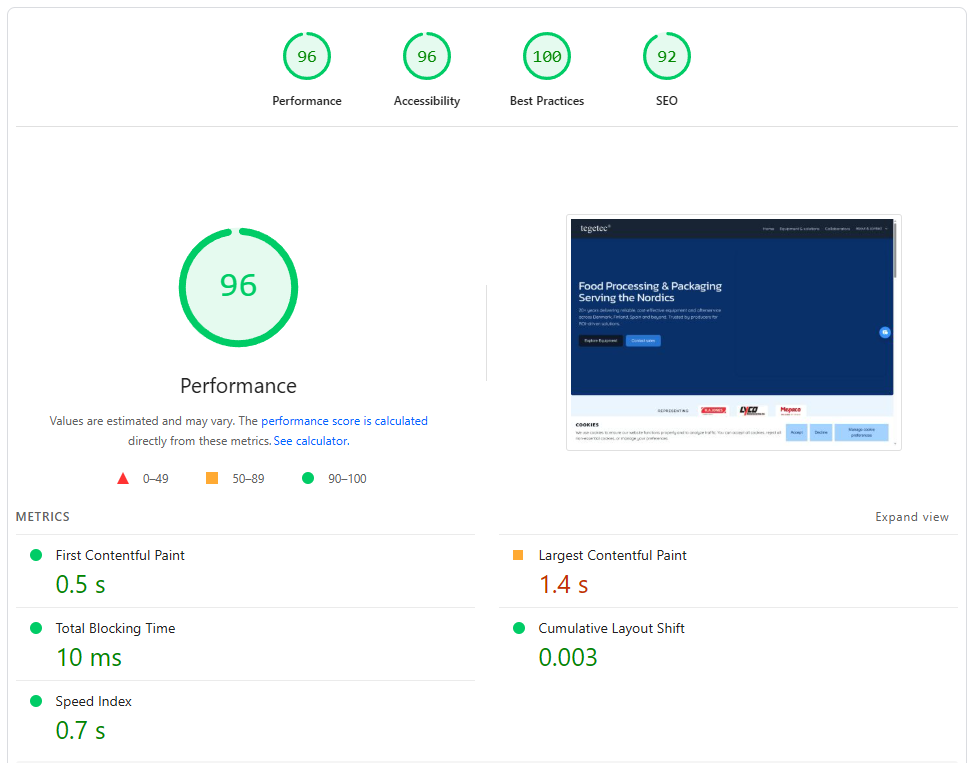Click the green circle legend icon for 90–100

point(308,478)
